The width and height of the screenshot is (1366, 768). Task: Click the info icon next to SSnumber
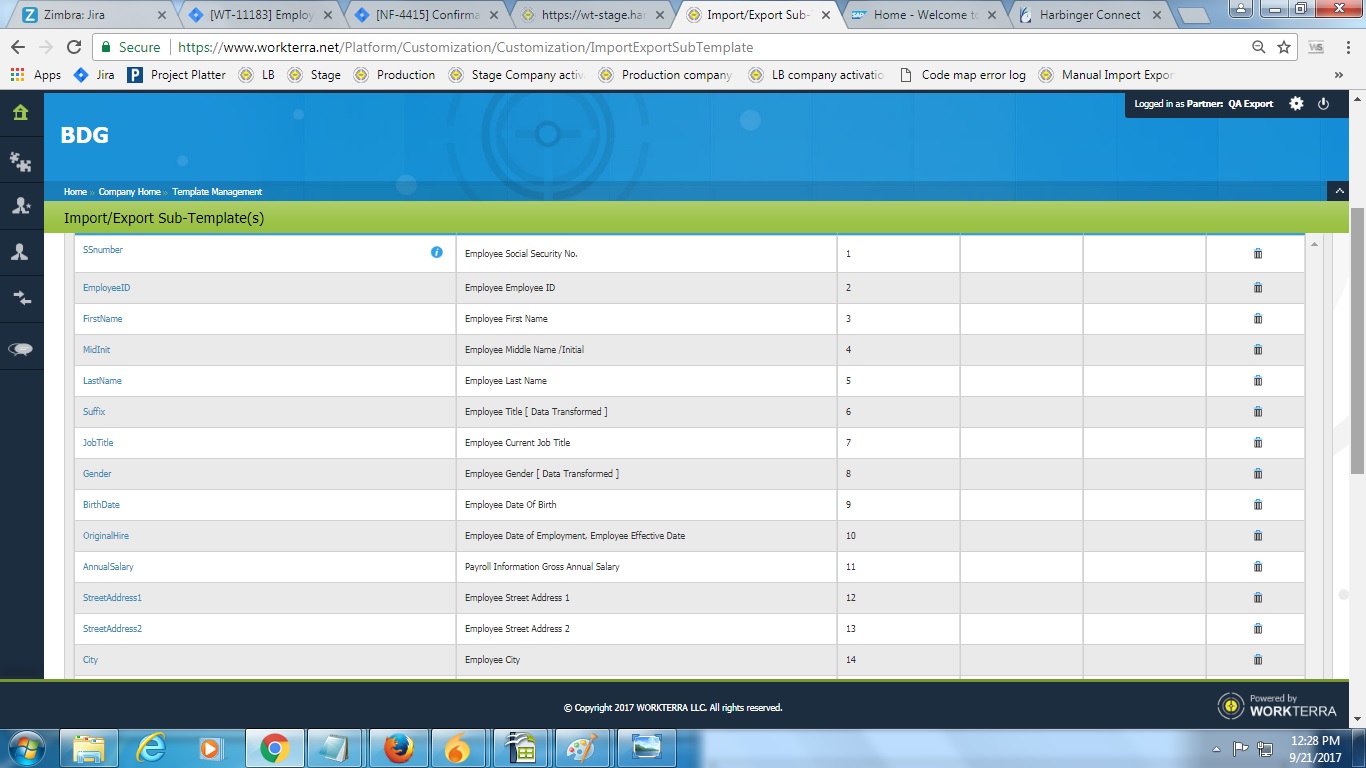(x=436, y=252)
